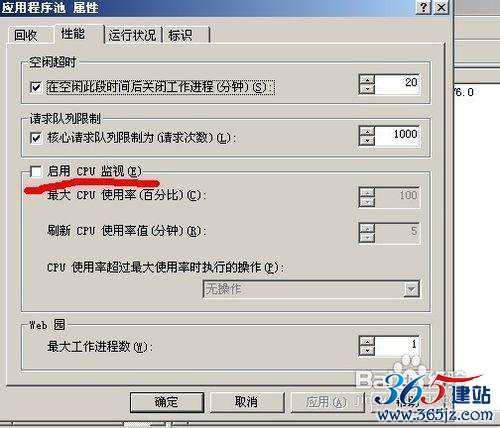
Task: Click the 取消 button
Action: (246, 402)
